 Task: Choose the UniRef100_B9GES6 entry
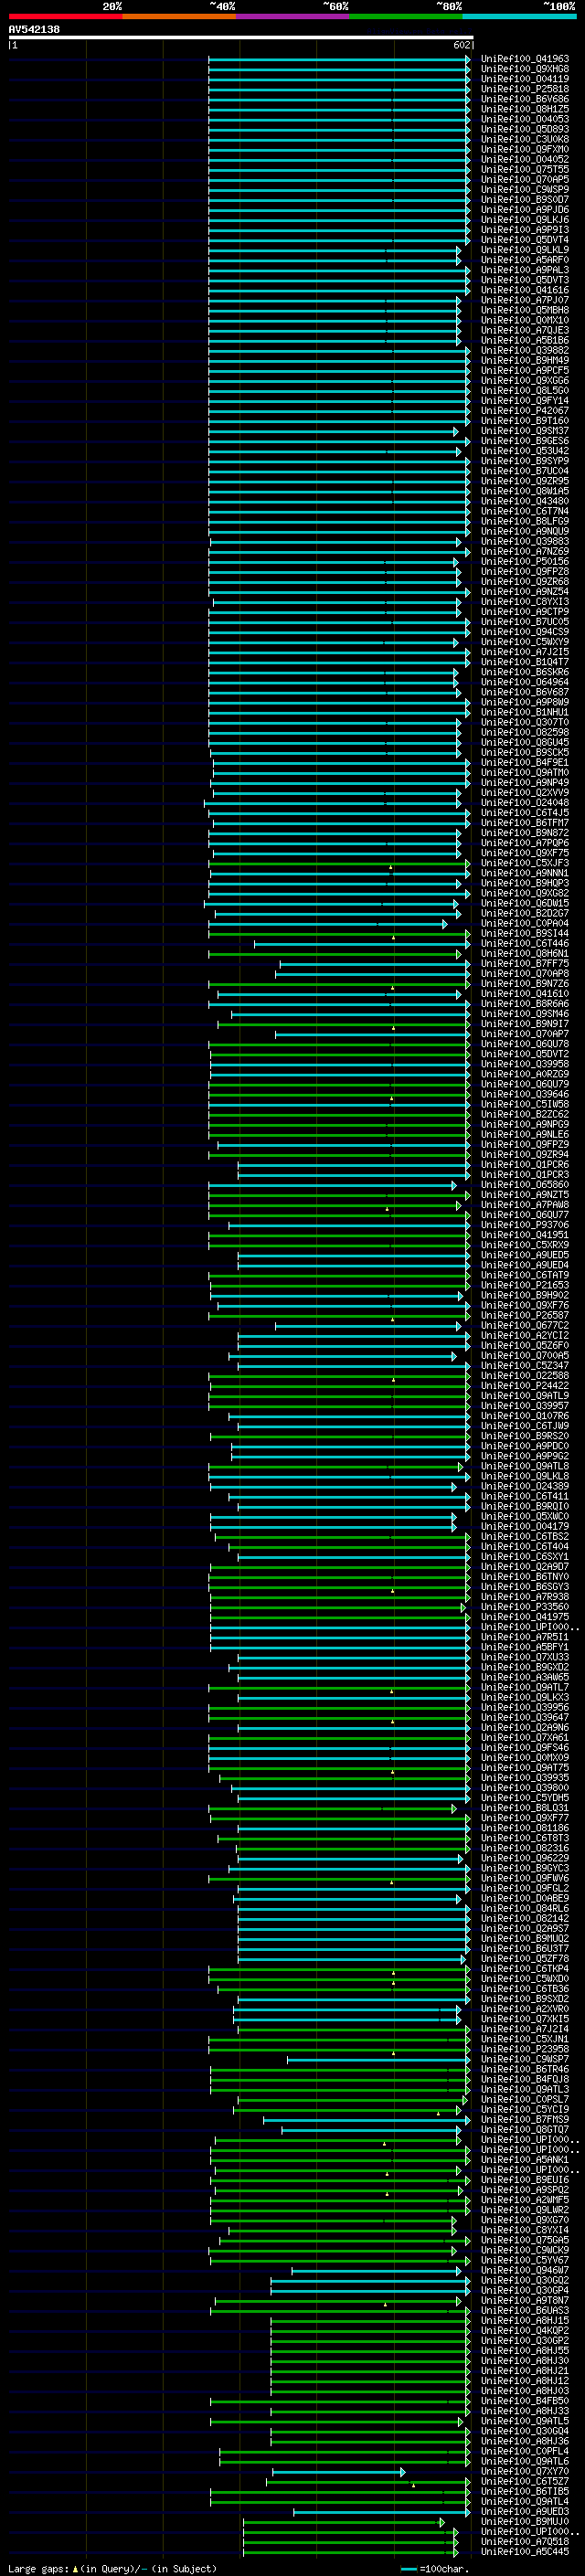(525, 441)
